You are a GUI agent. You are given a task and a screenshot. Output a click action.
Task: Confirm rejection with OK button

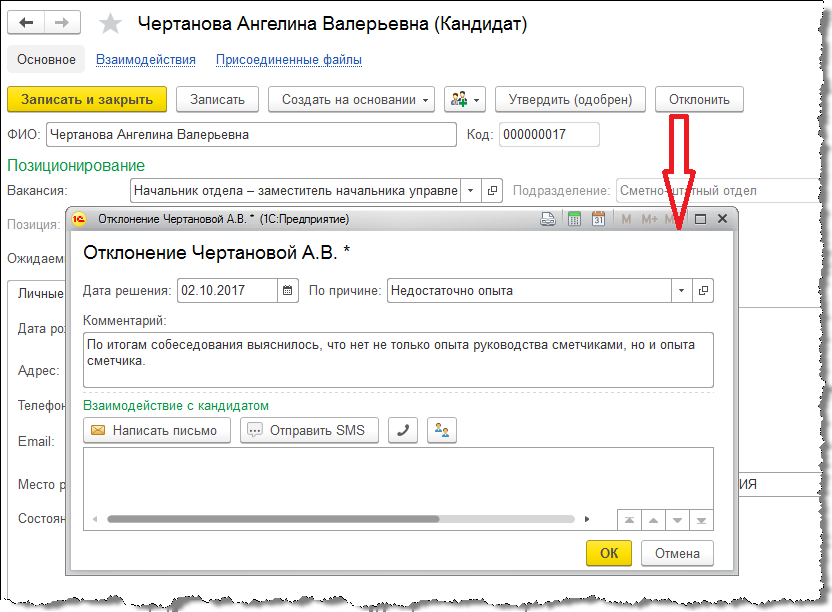coord(608,553)
